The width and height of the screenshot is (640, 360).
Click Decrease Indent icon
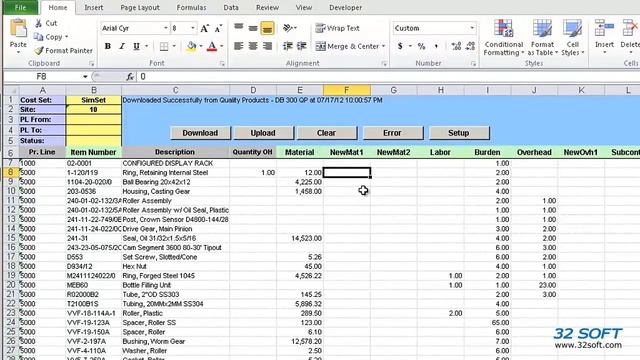pyautogui.click(x=288, y=46)
